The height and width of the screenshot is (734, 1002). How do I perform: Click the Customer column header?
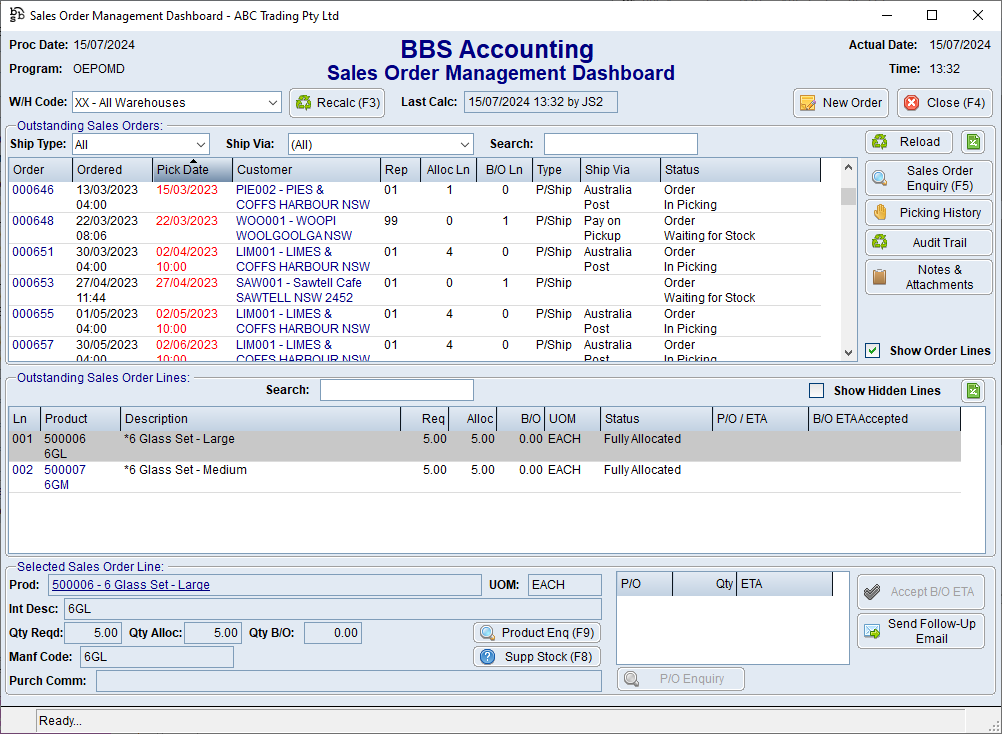(305, 170)
